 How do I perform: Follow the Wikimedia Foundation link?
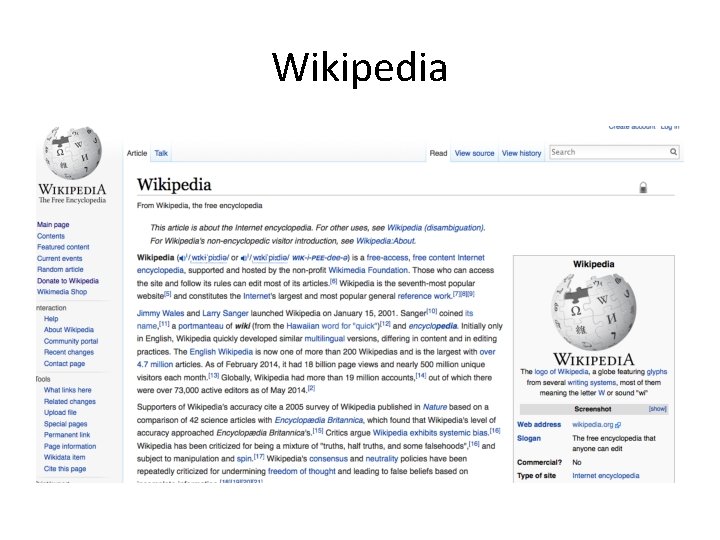pyautogui.click(x=368, y=270)
